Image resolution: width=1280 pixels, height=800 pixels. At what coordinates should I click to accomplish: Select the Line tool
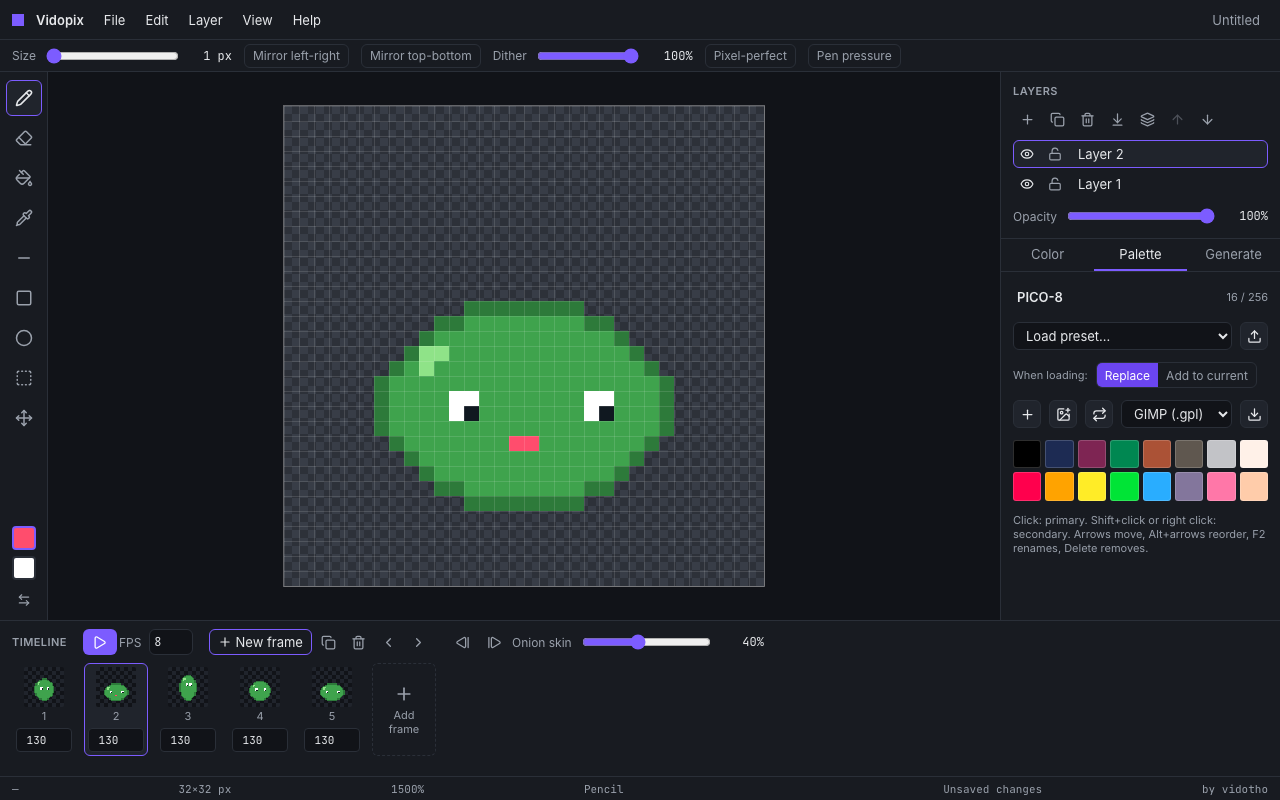point(24,258)
